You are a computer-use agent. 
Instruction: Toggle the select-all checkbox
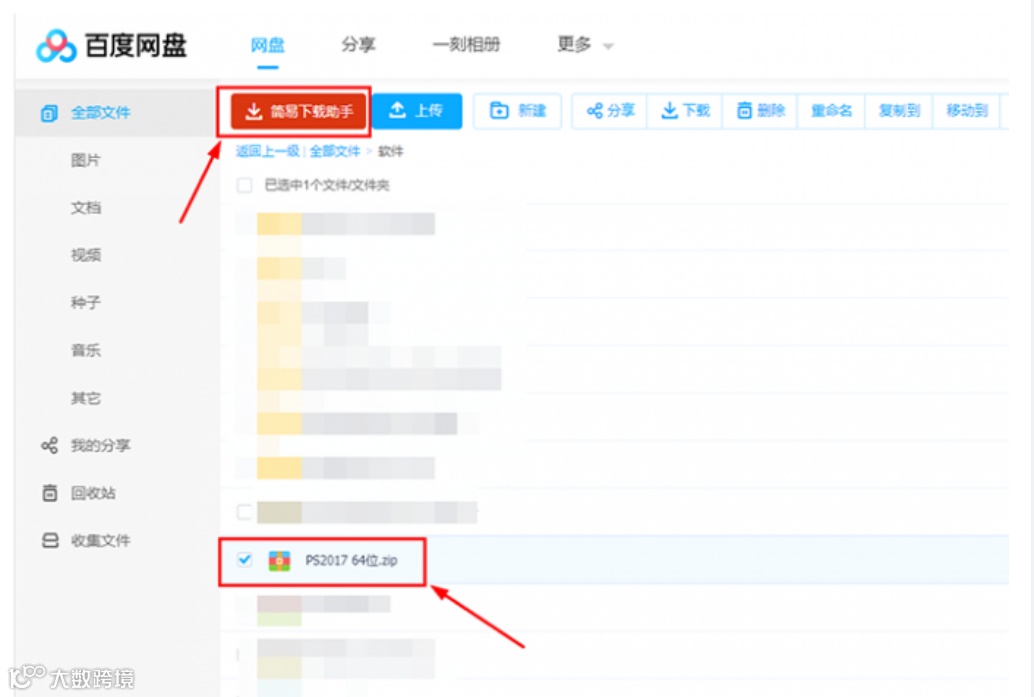click(x=244, y=185)
